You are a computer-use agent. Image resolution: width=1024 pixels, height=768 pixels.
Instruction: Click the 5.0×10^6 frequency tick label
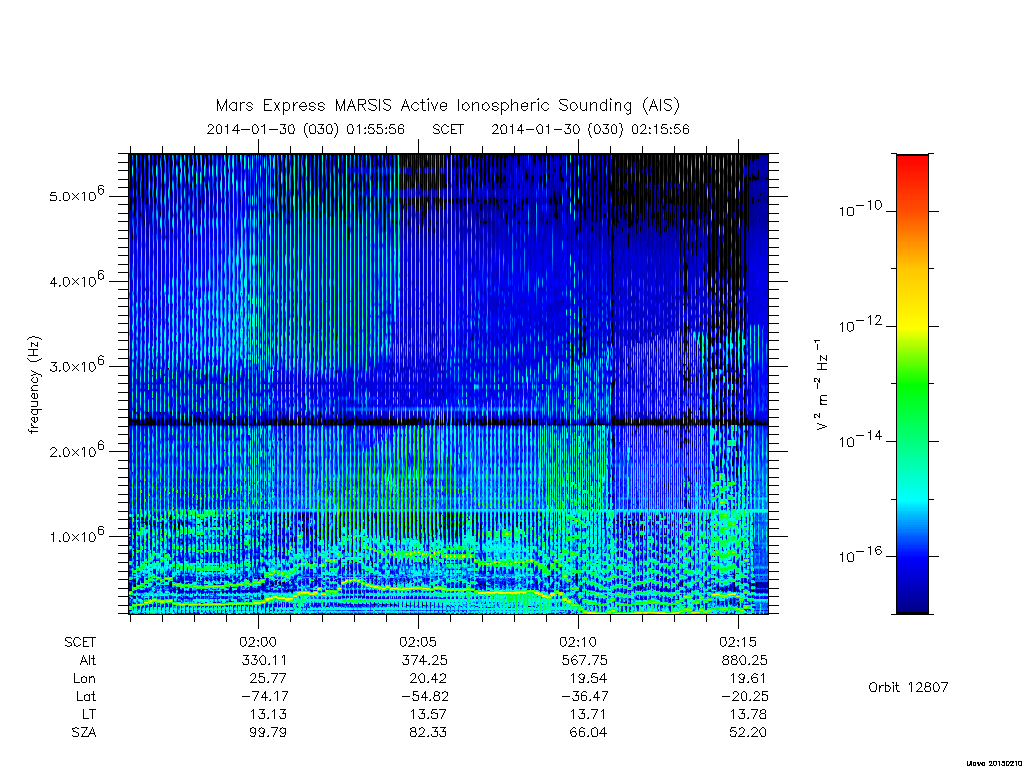(76, 195)
